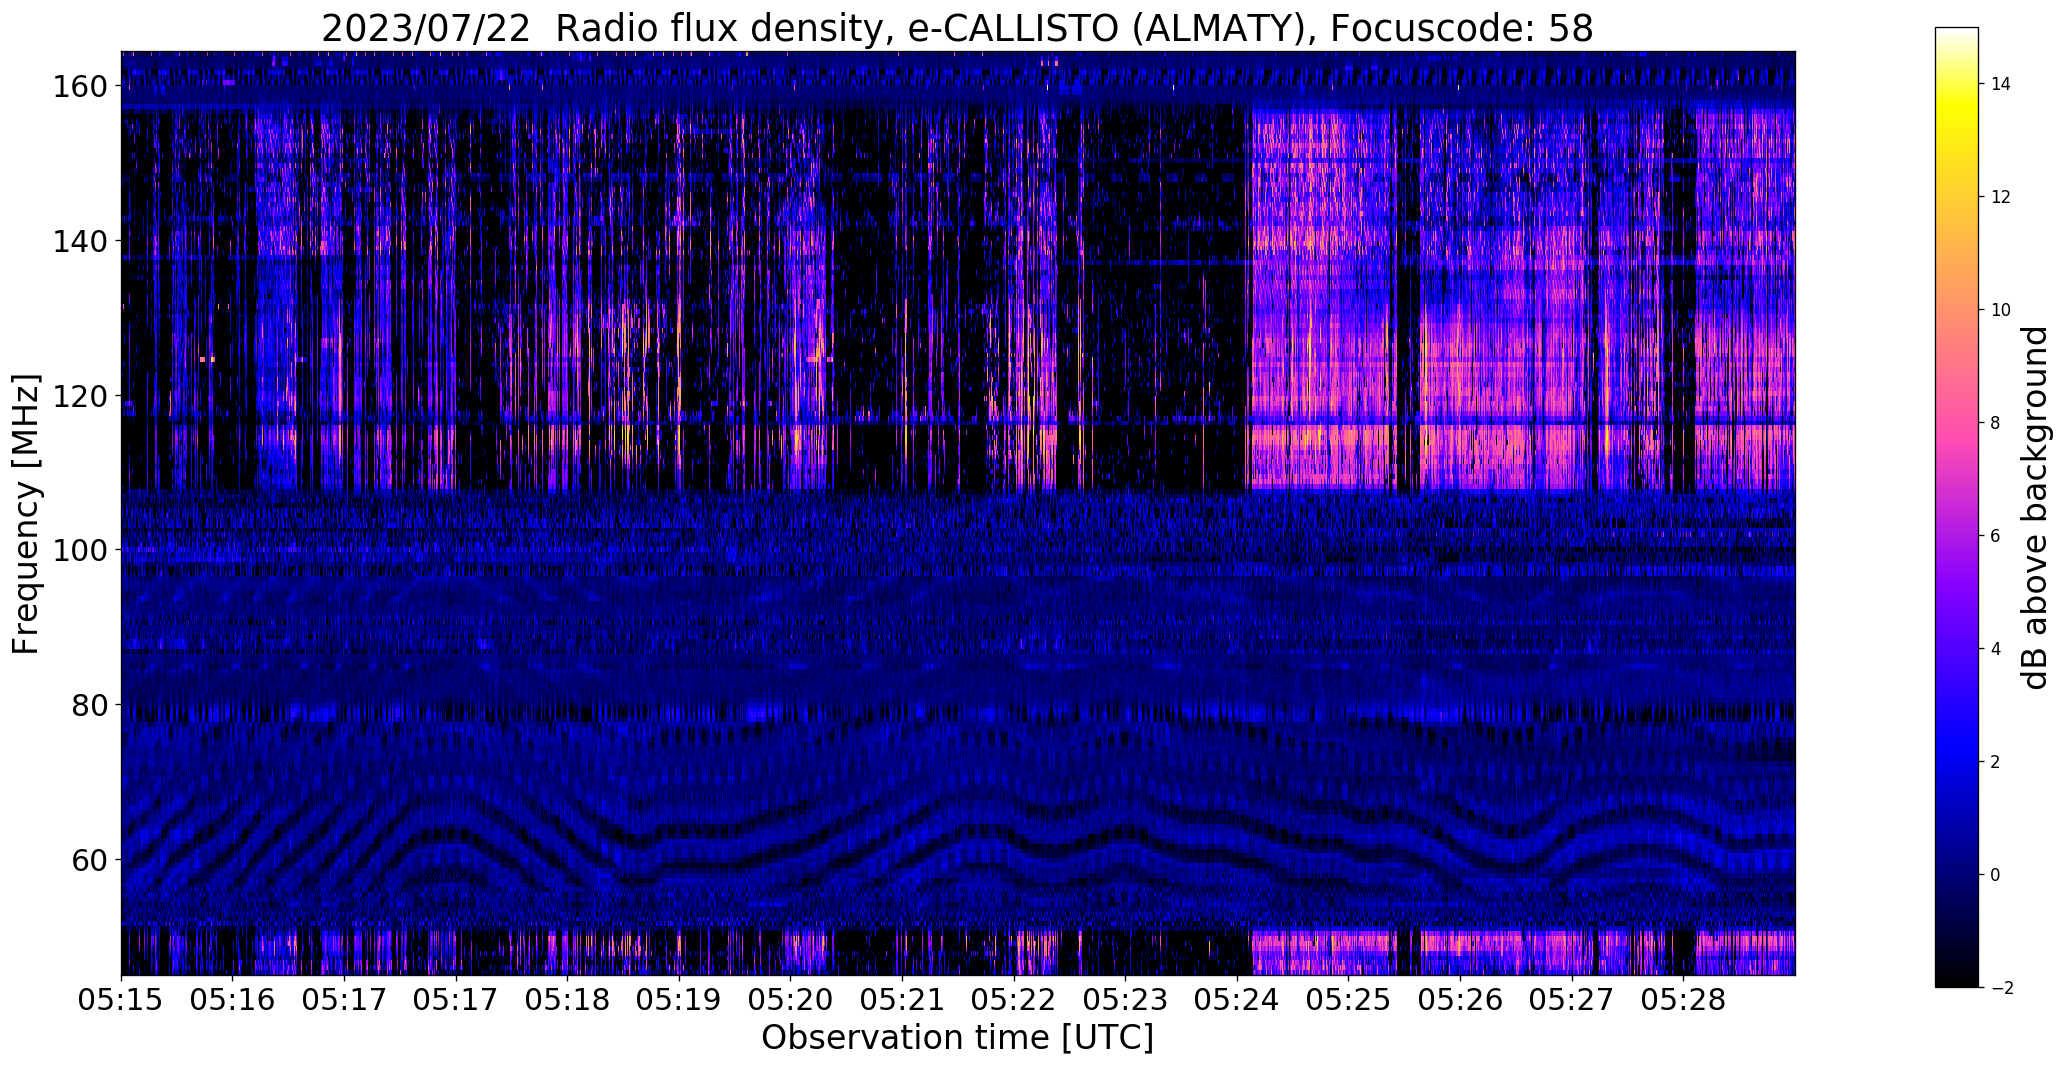Click the 05:20 time tick label
2066x1067 pixels.
click(x=791, y=1000)
